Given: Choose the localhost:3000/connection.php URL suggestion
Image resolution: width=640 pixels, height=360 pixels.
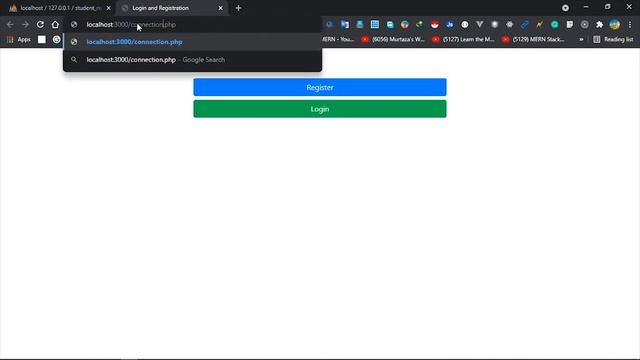Looking at the screenshot, I should point(193,42).
